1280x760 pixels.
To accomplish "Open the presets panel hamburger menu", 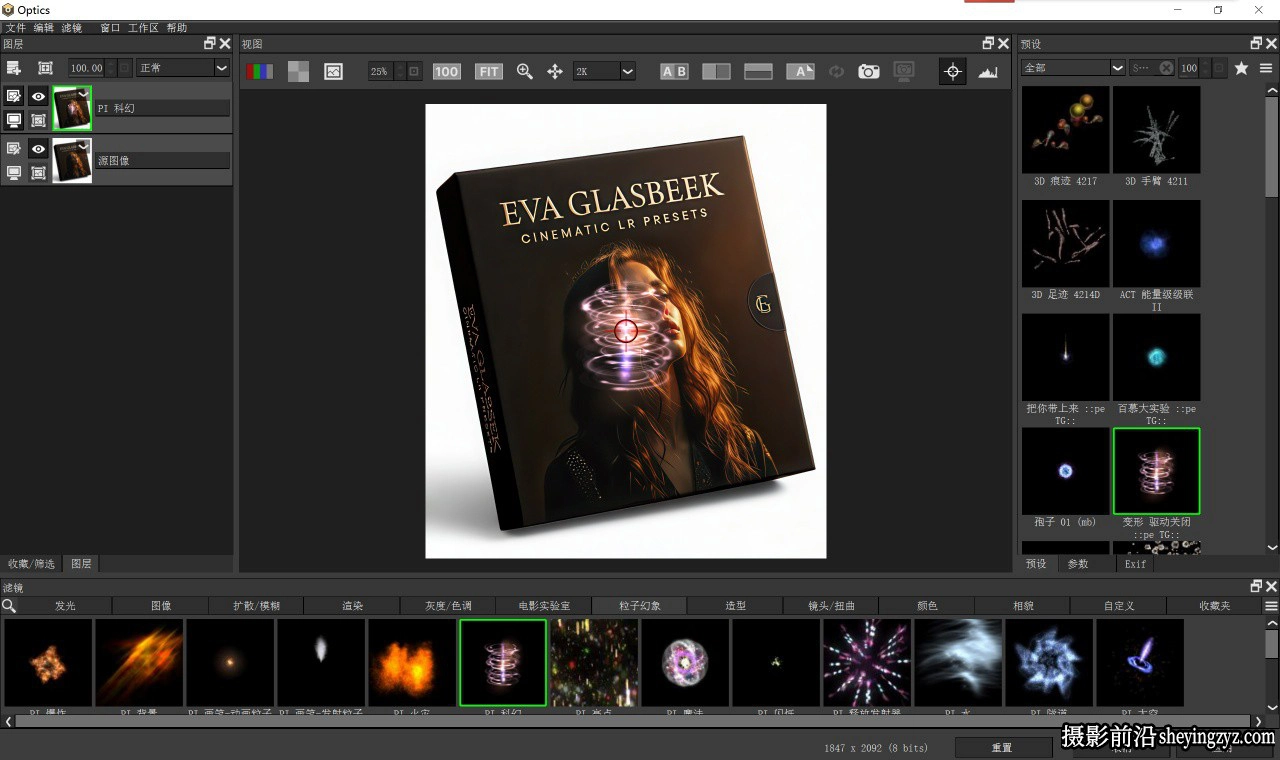I will click(1266, 68).
